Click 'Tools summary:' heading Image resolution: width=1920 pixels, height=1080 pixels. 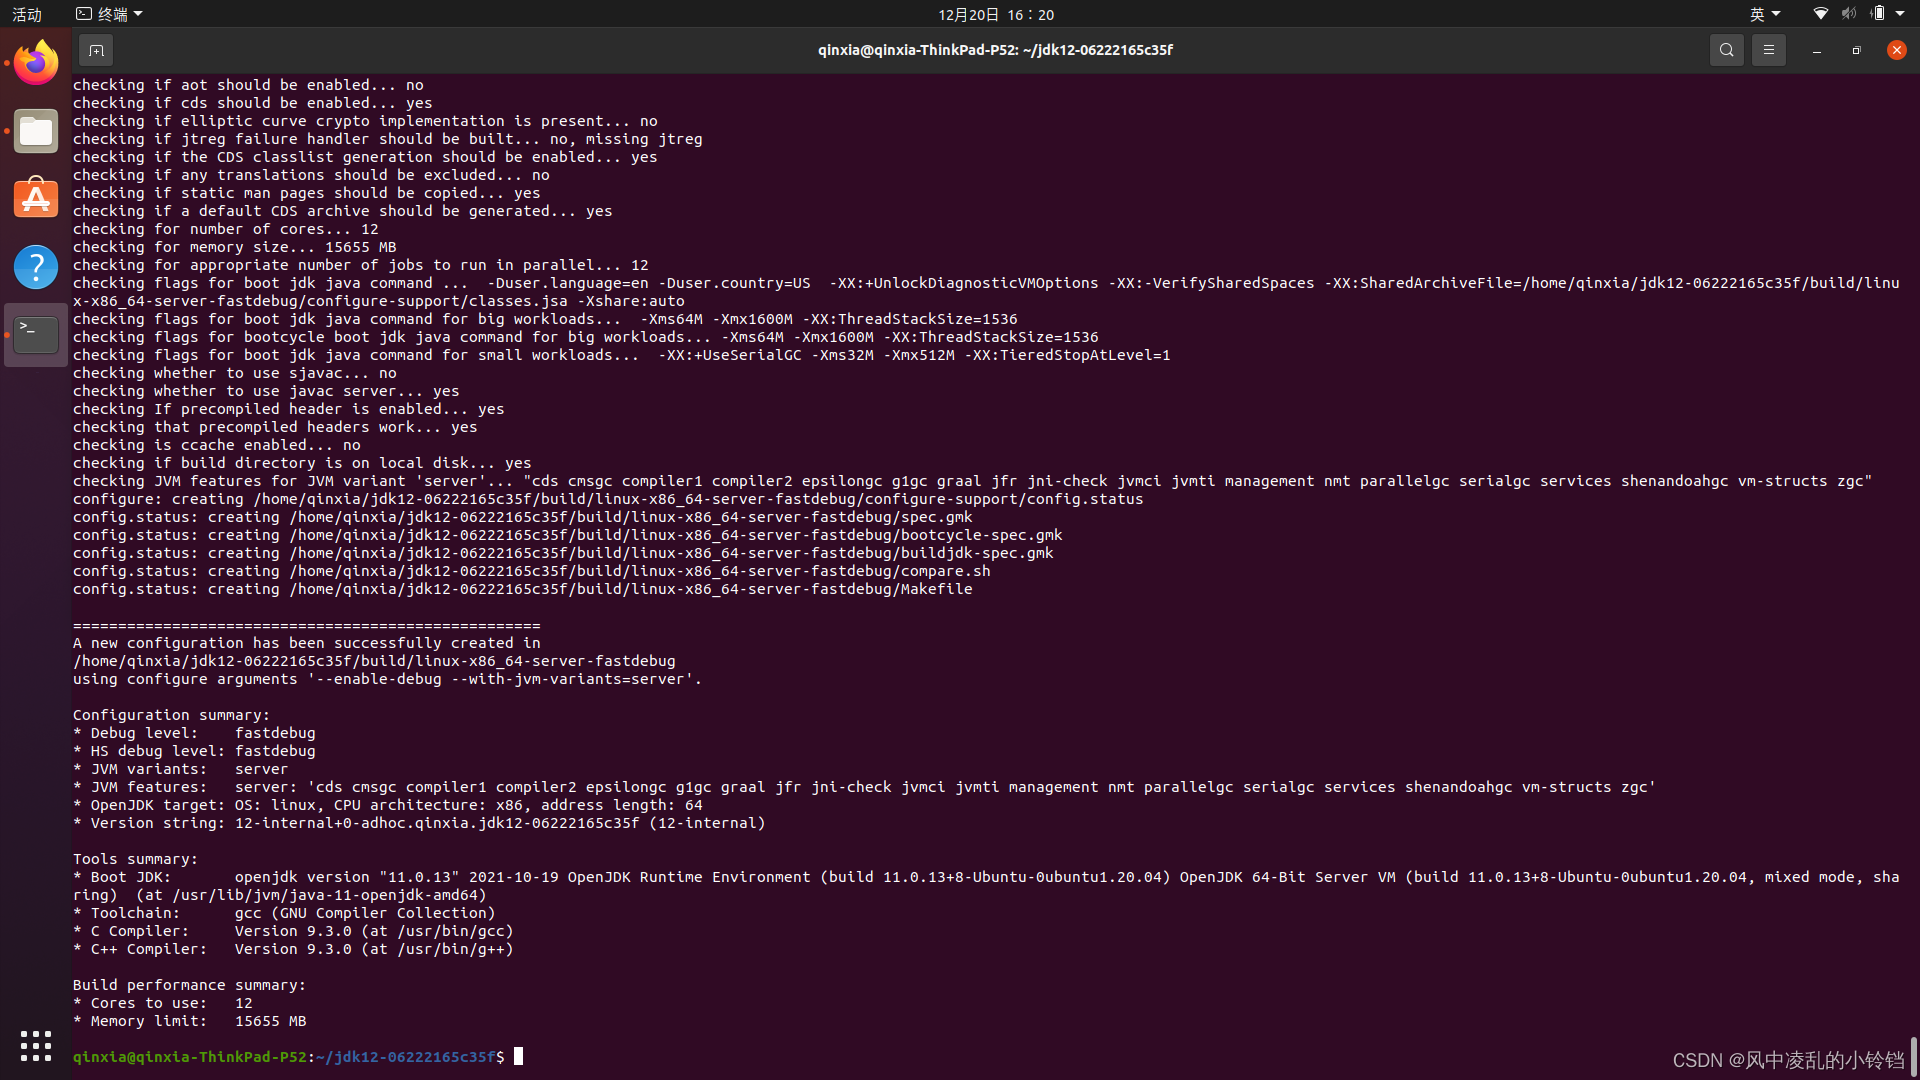point(135,859)
